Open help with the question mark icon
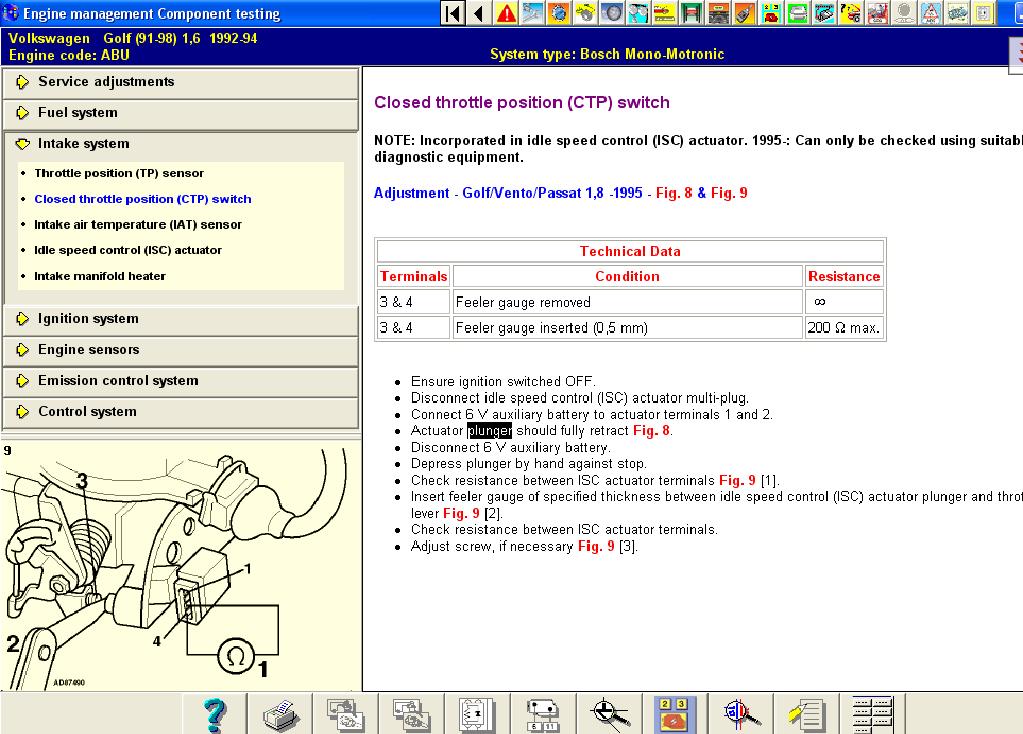The width and height of the screenshot is (1023, 734). tap(214, 714)
